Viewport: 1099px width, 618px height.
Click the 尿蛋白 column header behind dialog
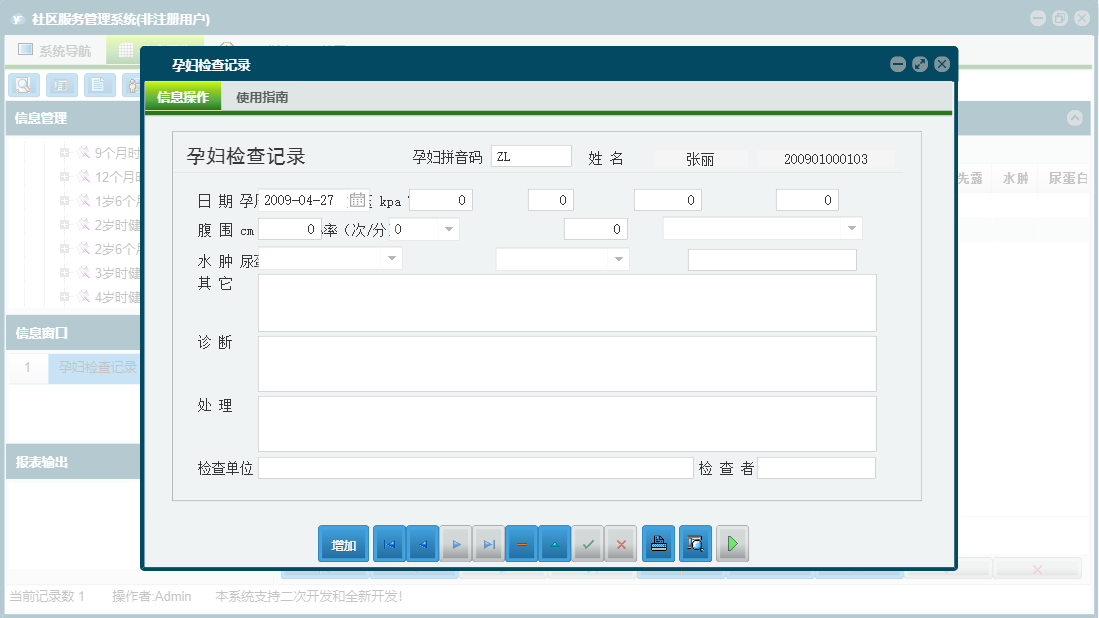click(1067, 179)
